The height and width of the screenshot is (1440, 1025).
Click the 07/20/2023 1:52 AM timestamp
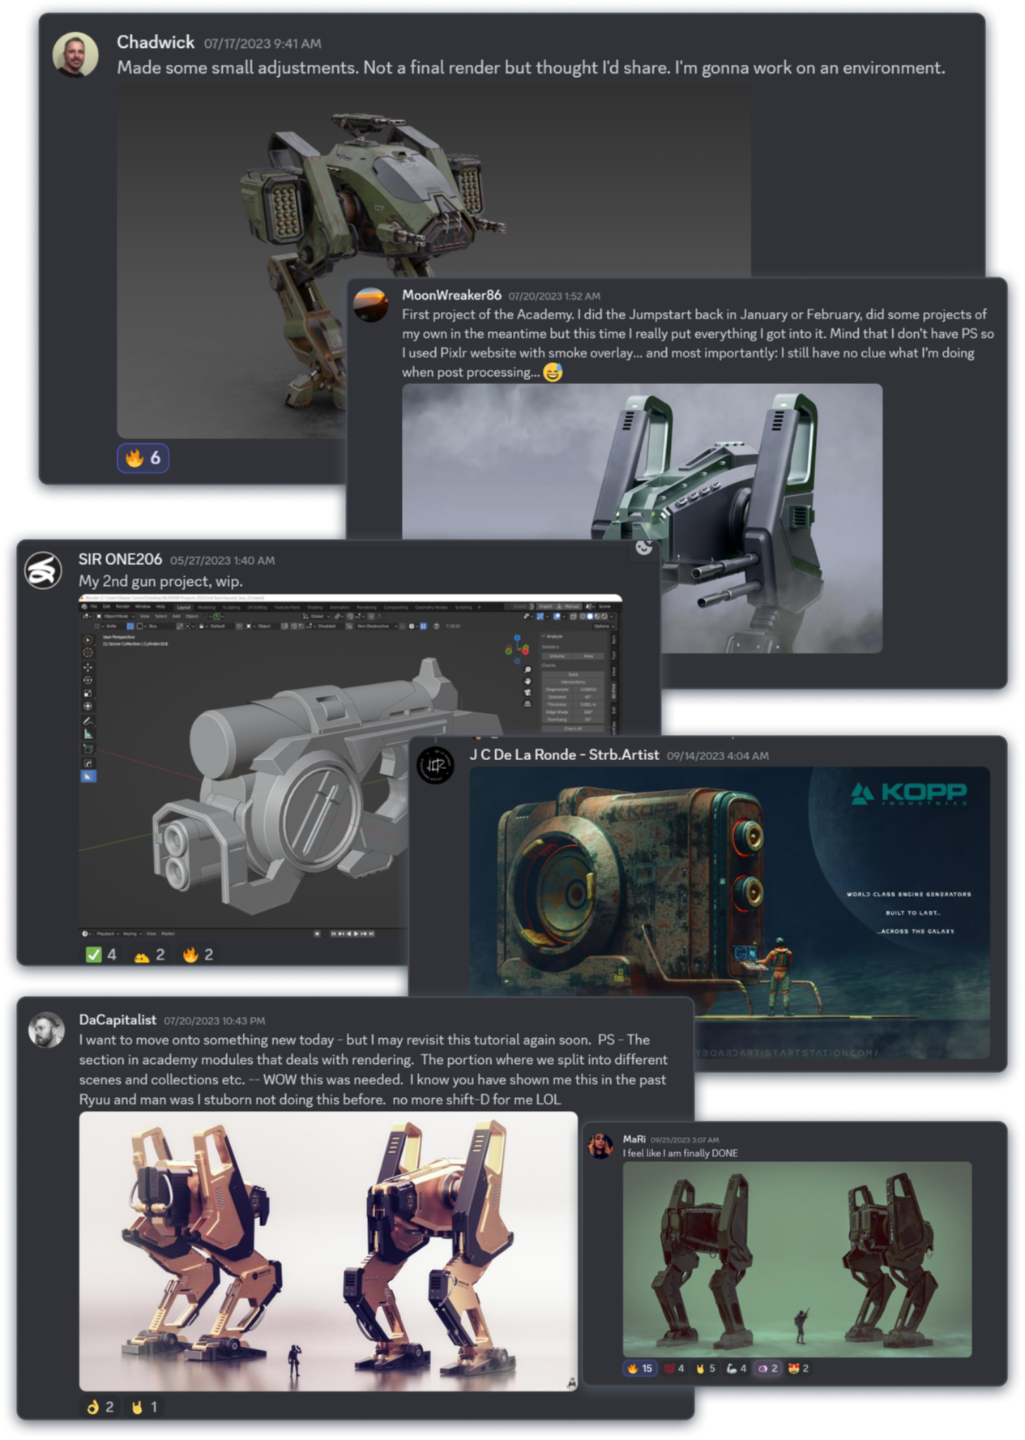tap(554, 296)
